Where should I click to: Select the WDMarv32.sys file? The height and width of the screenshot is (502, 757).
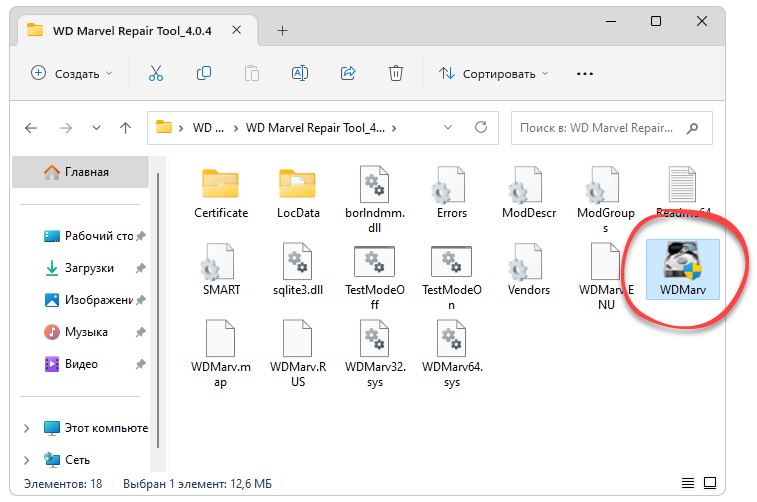(x=375, y=354)
